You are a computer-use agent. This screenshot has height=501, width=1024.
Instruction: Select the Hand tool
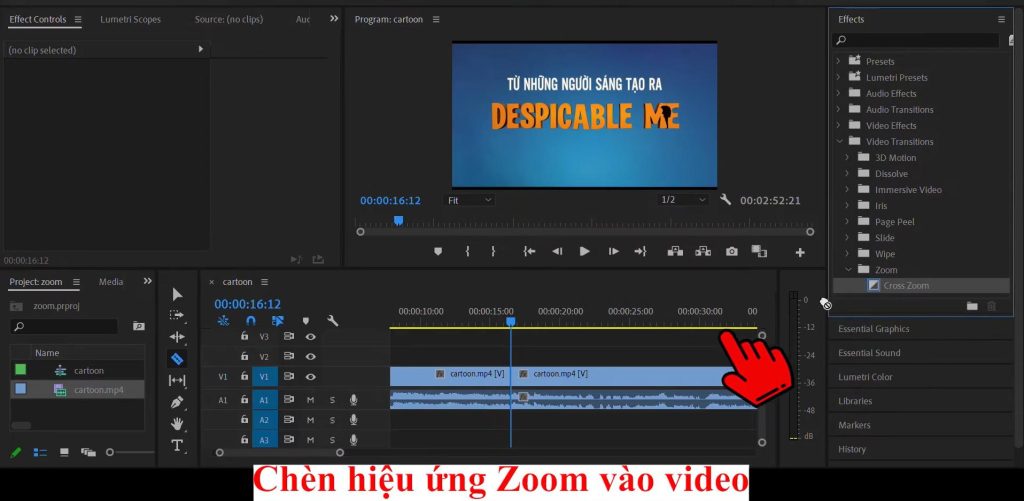(x=177, y=424)
